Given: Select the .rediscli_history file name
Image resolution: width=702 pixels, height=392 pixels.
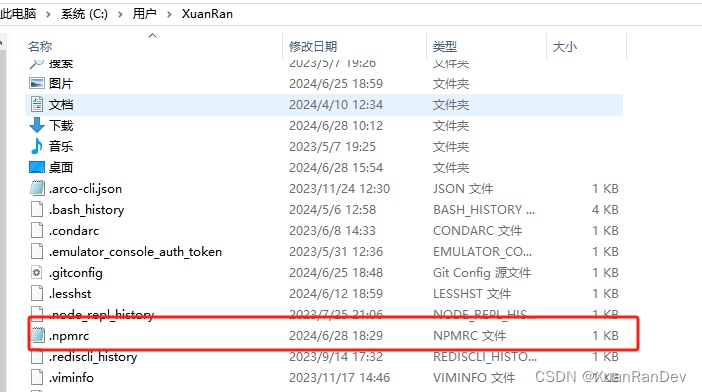Looking at the screenshot, I should tap(93, 357).
